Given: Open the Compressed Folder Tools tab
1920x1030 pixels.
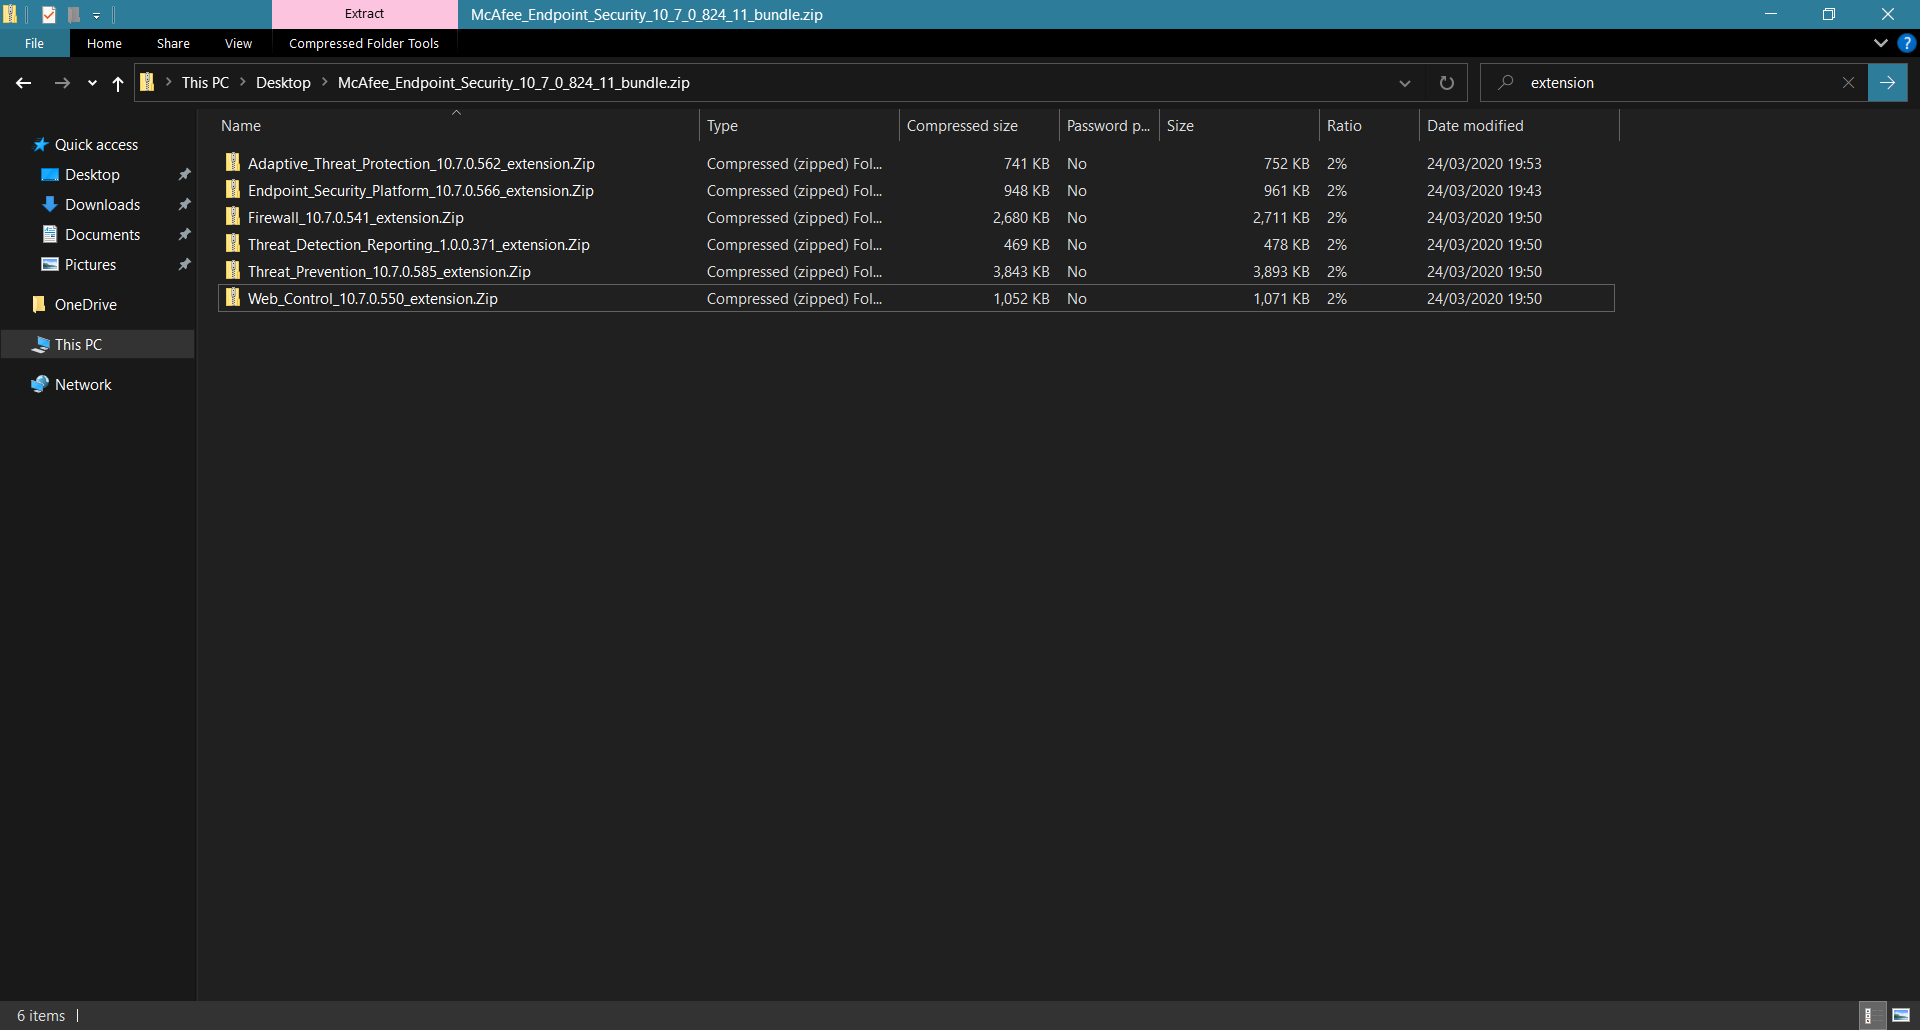Looking at the screenshot, I should pyautogui.click(x=363, y=43).
